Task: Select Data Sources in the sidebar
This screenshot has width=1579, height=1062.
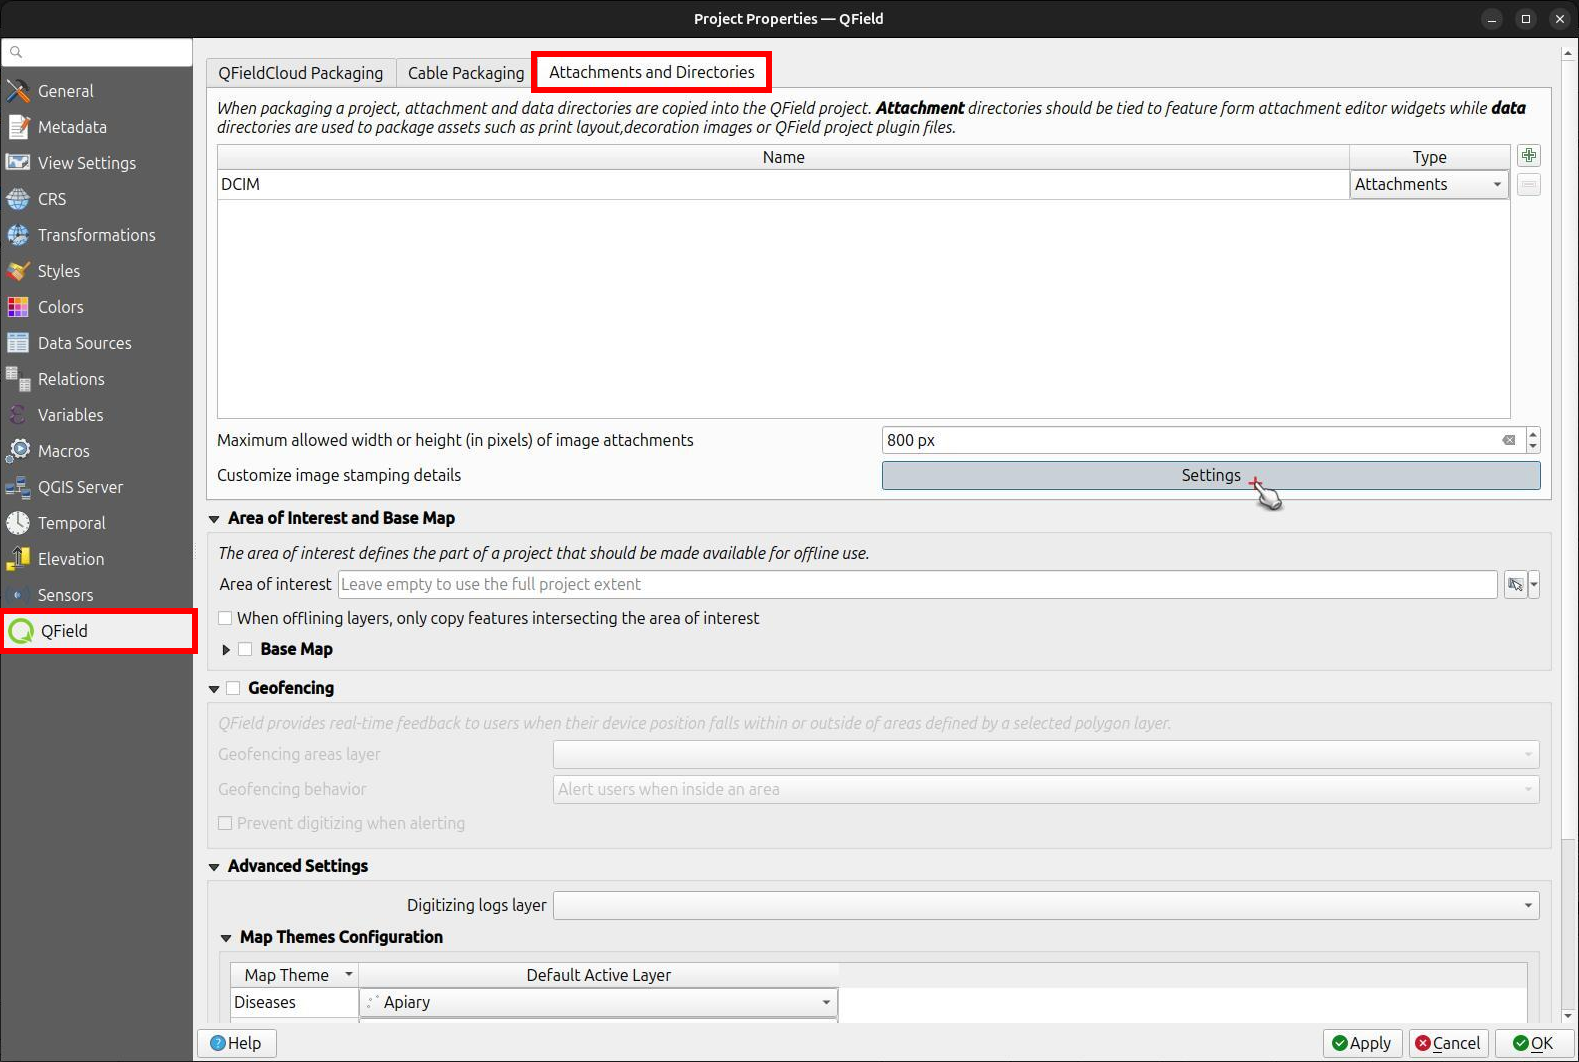Action: click(x=96, y=343)
